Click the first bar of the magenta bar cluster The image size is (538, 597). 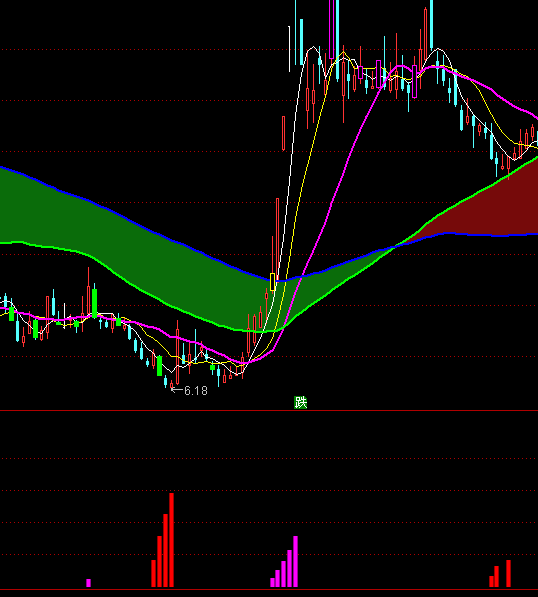272,583
